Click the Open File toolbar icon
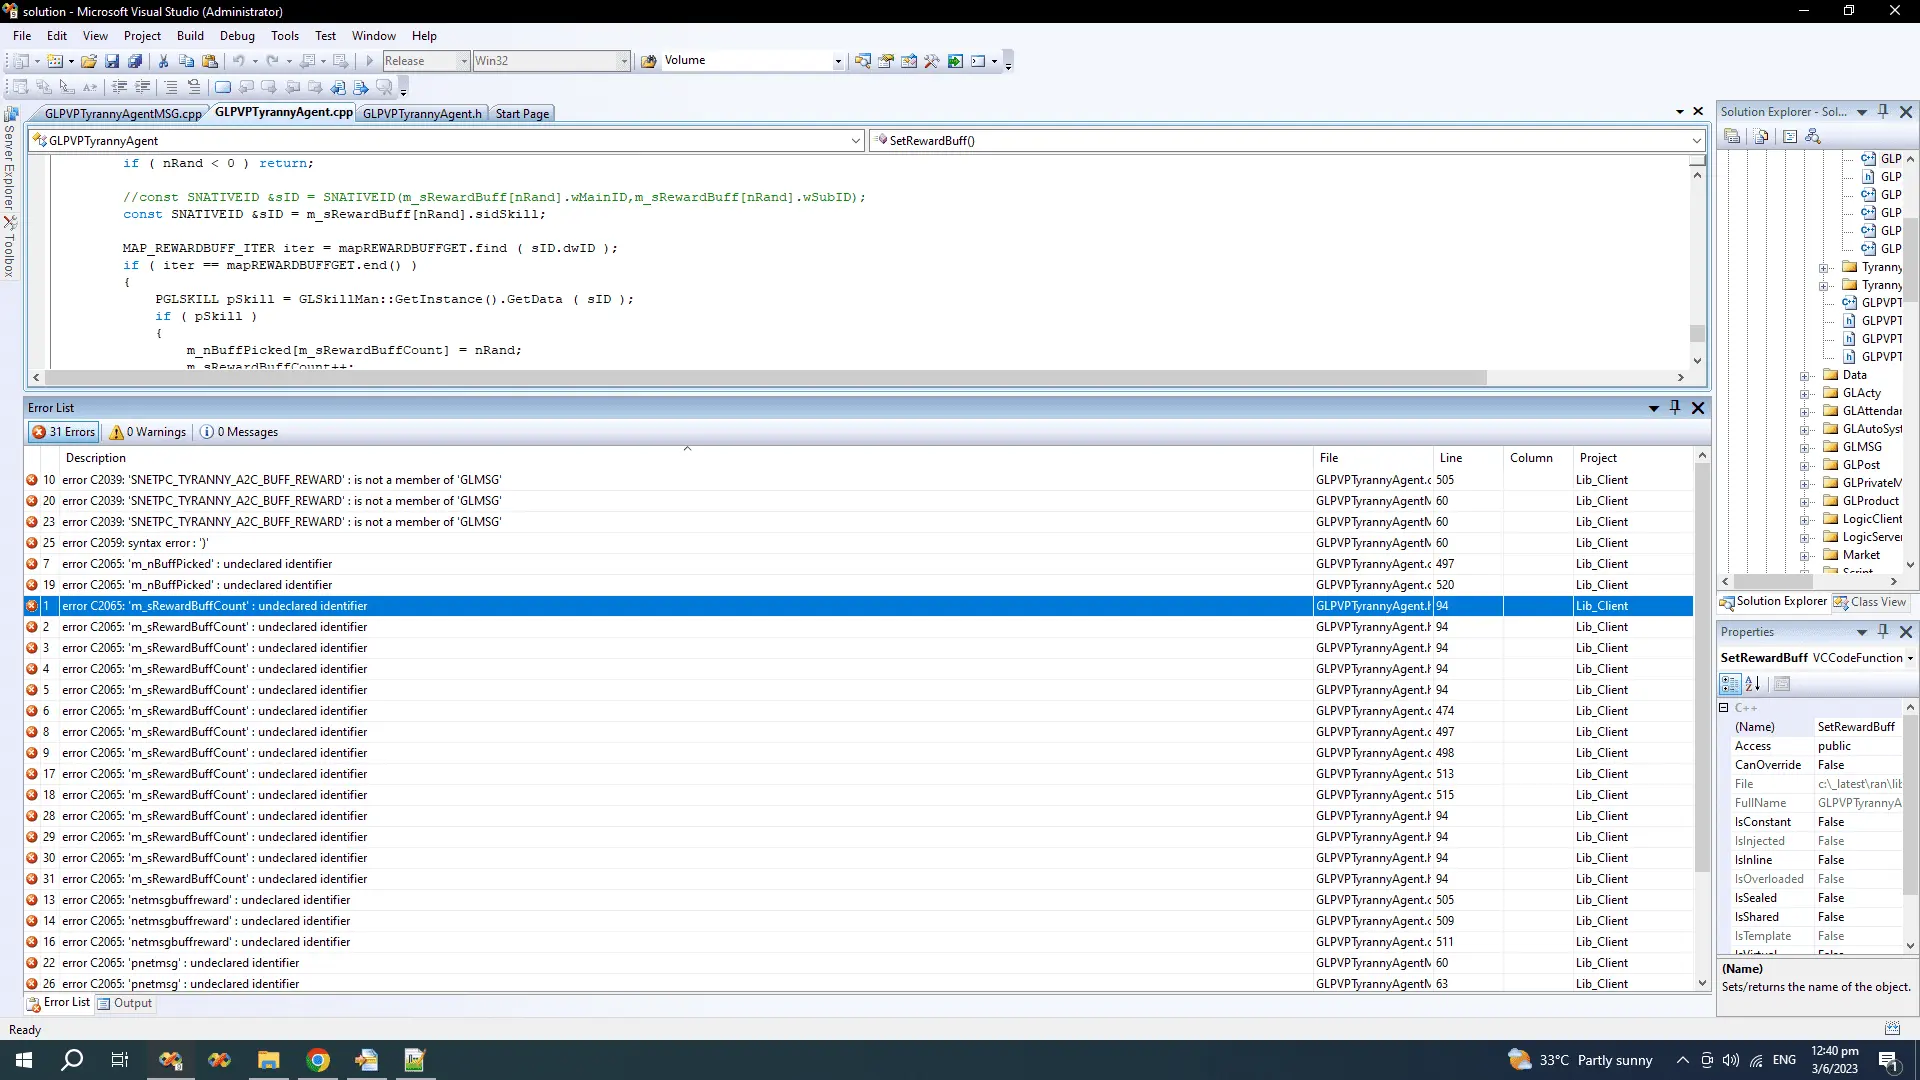1920x1080 pixels. [89, 61]
